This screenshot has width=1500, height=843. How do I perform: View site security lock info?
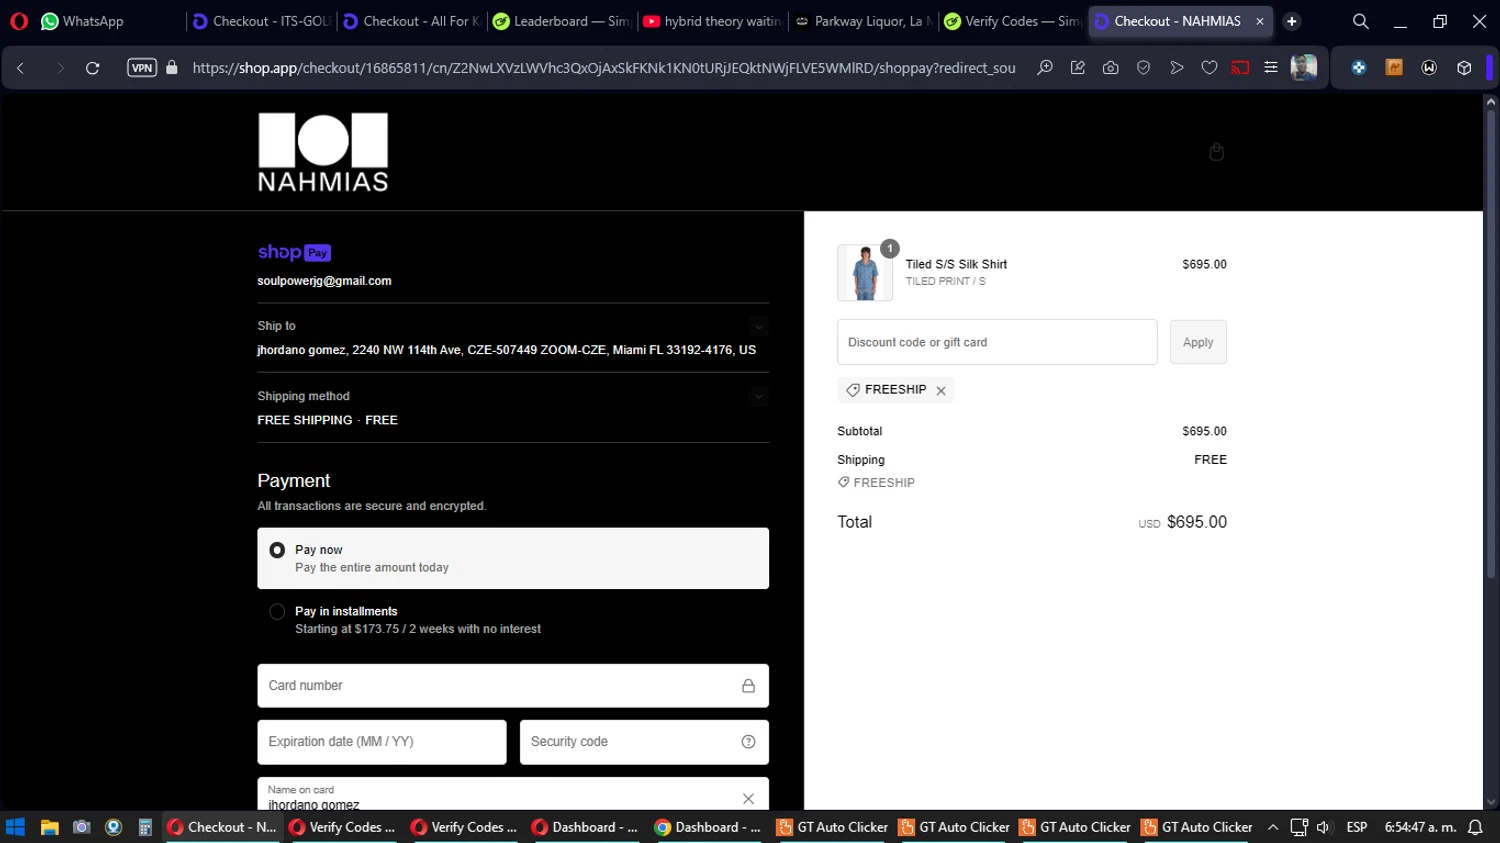pos(172,68)
